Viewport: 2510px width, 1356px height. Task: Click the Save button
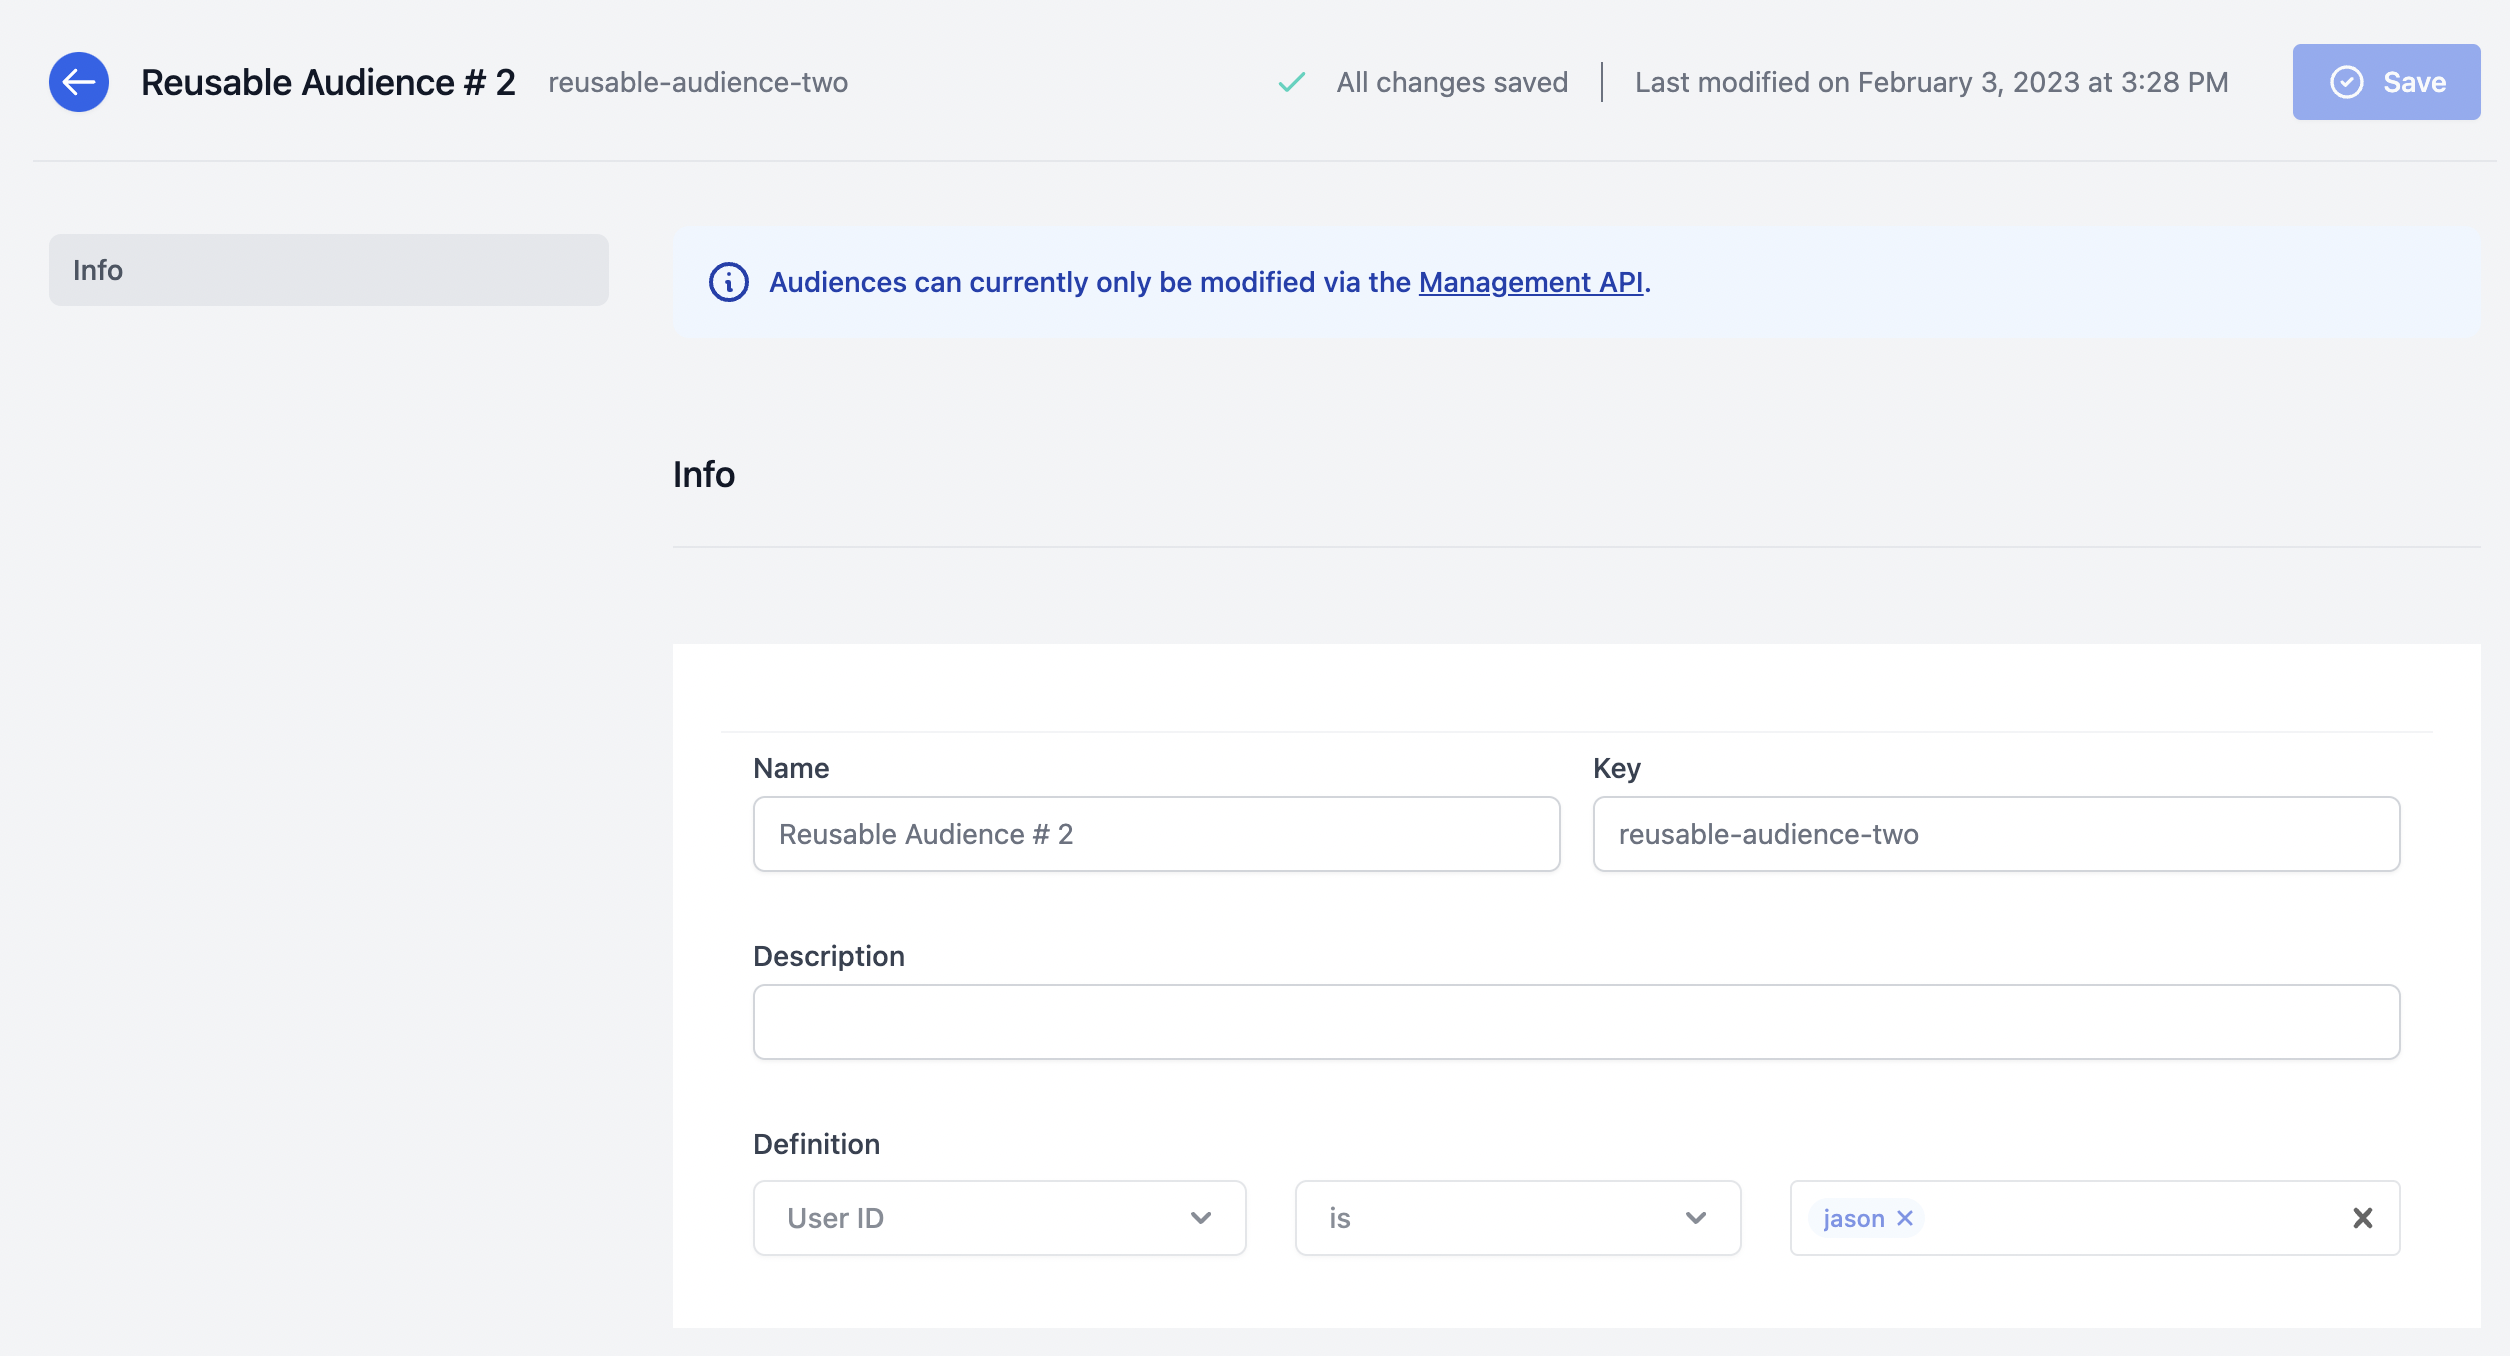[x=2386, y=80]
